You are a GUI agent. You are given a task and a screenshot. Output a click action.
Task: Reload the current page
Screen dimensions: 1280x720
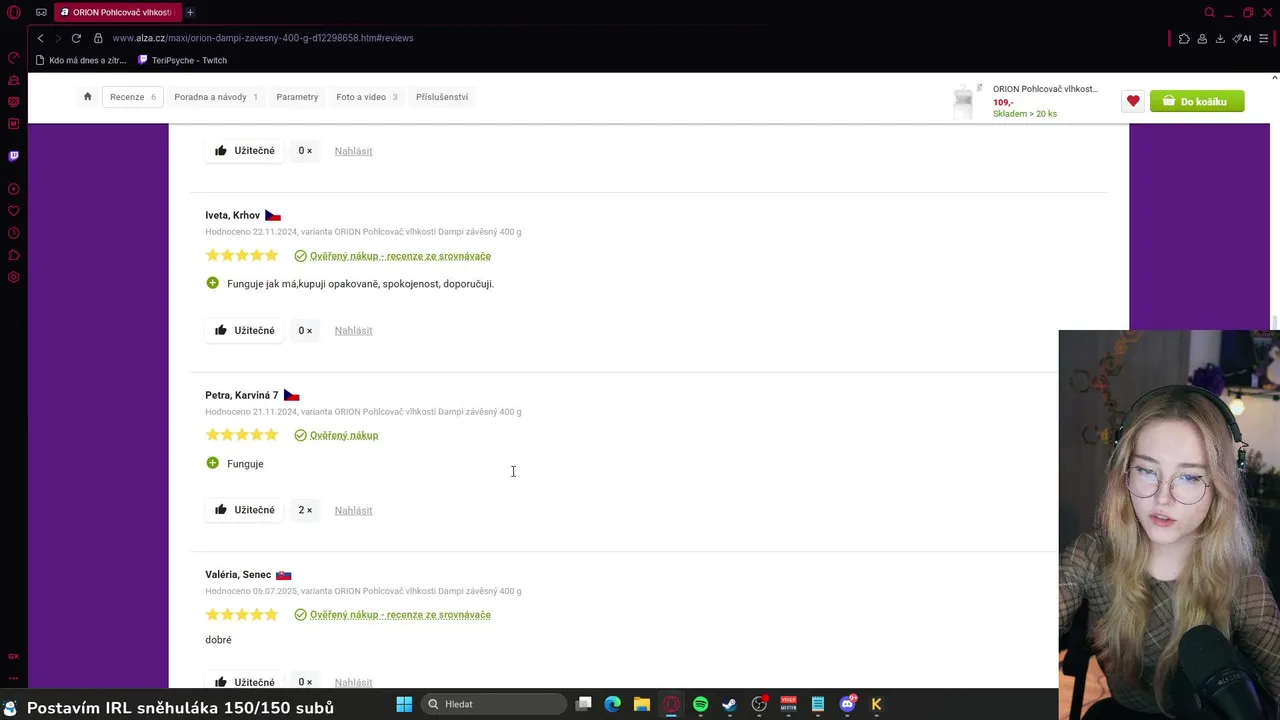click(76, 38)
